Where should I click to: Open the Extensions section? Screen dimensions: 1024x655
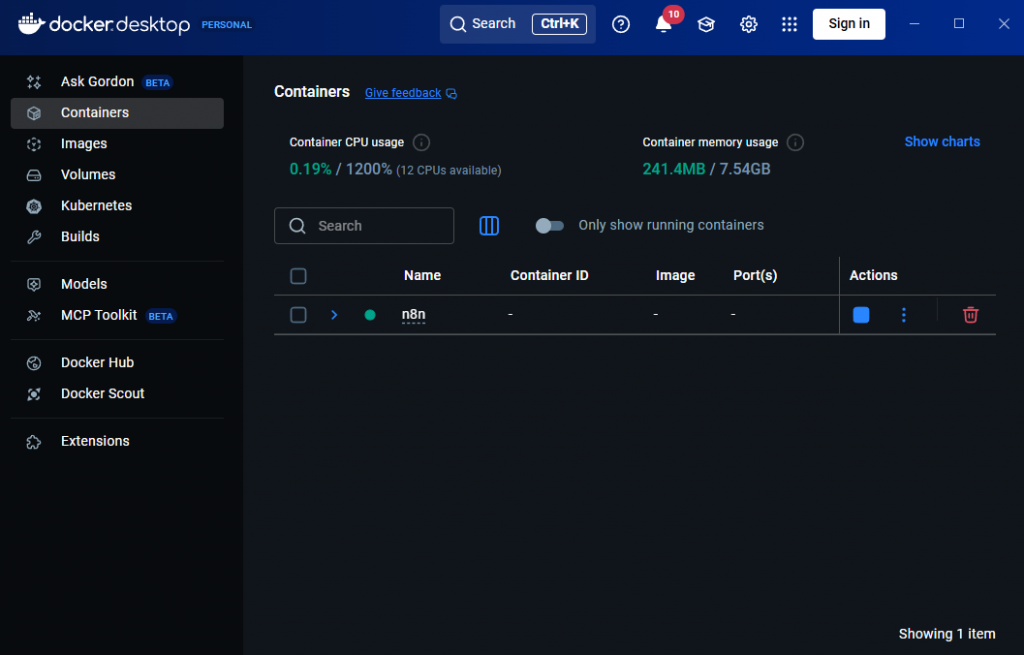(117, 441)
